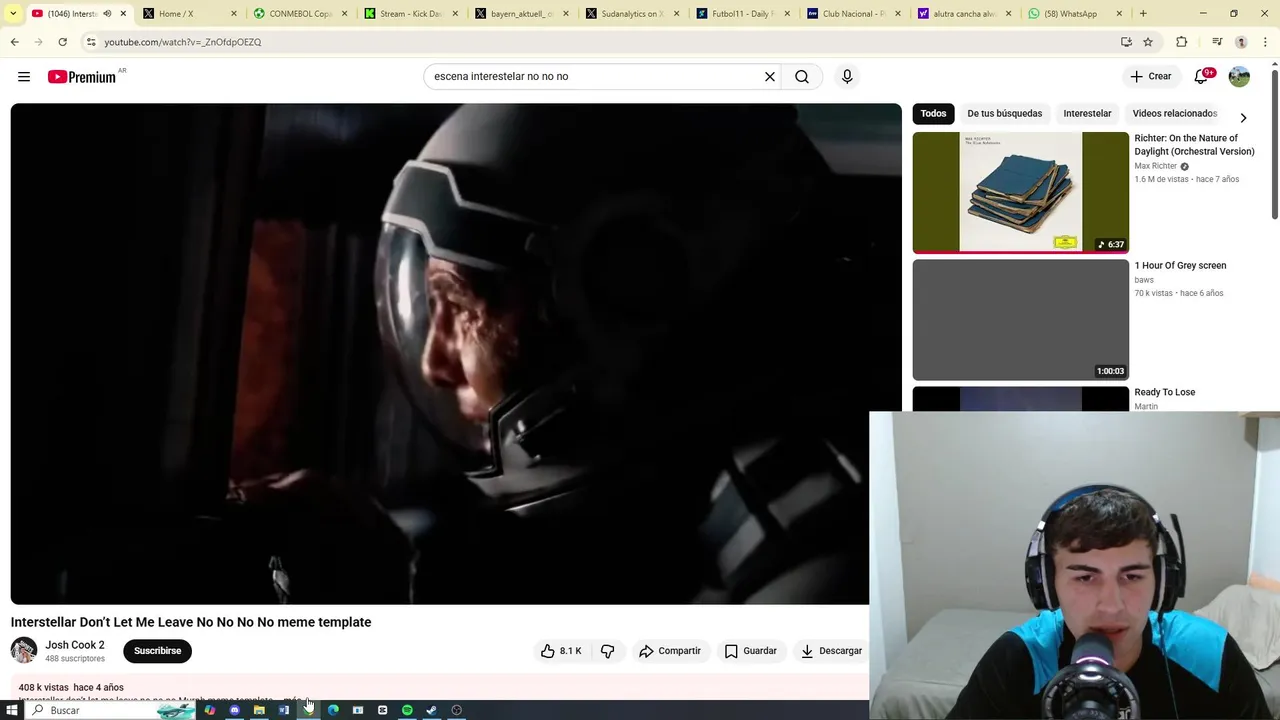Select 'De tus búsquedas' filter chip

tap(1004, 114)
